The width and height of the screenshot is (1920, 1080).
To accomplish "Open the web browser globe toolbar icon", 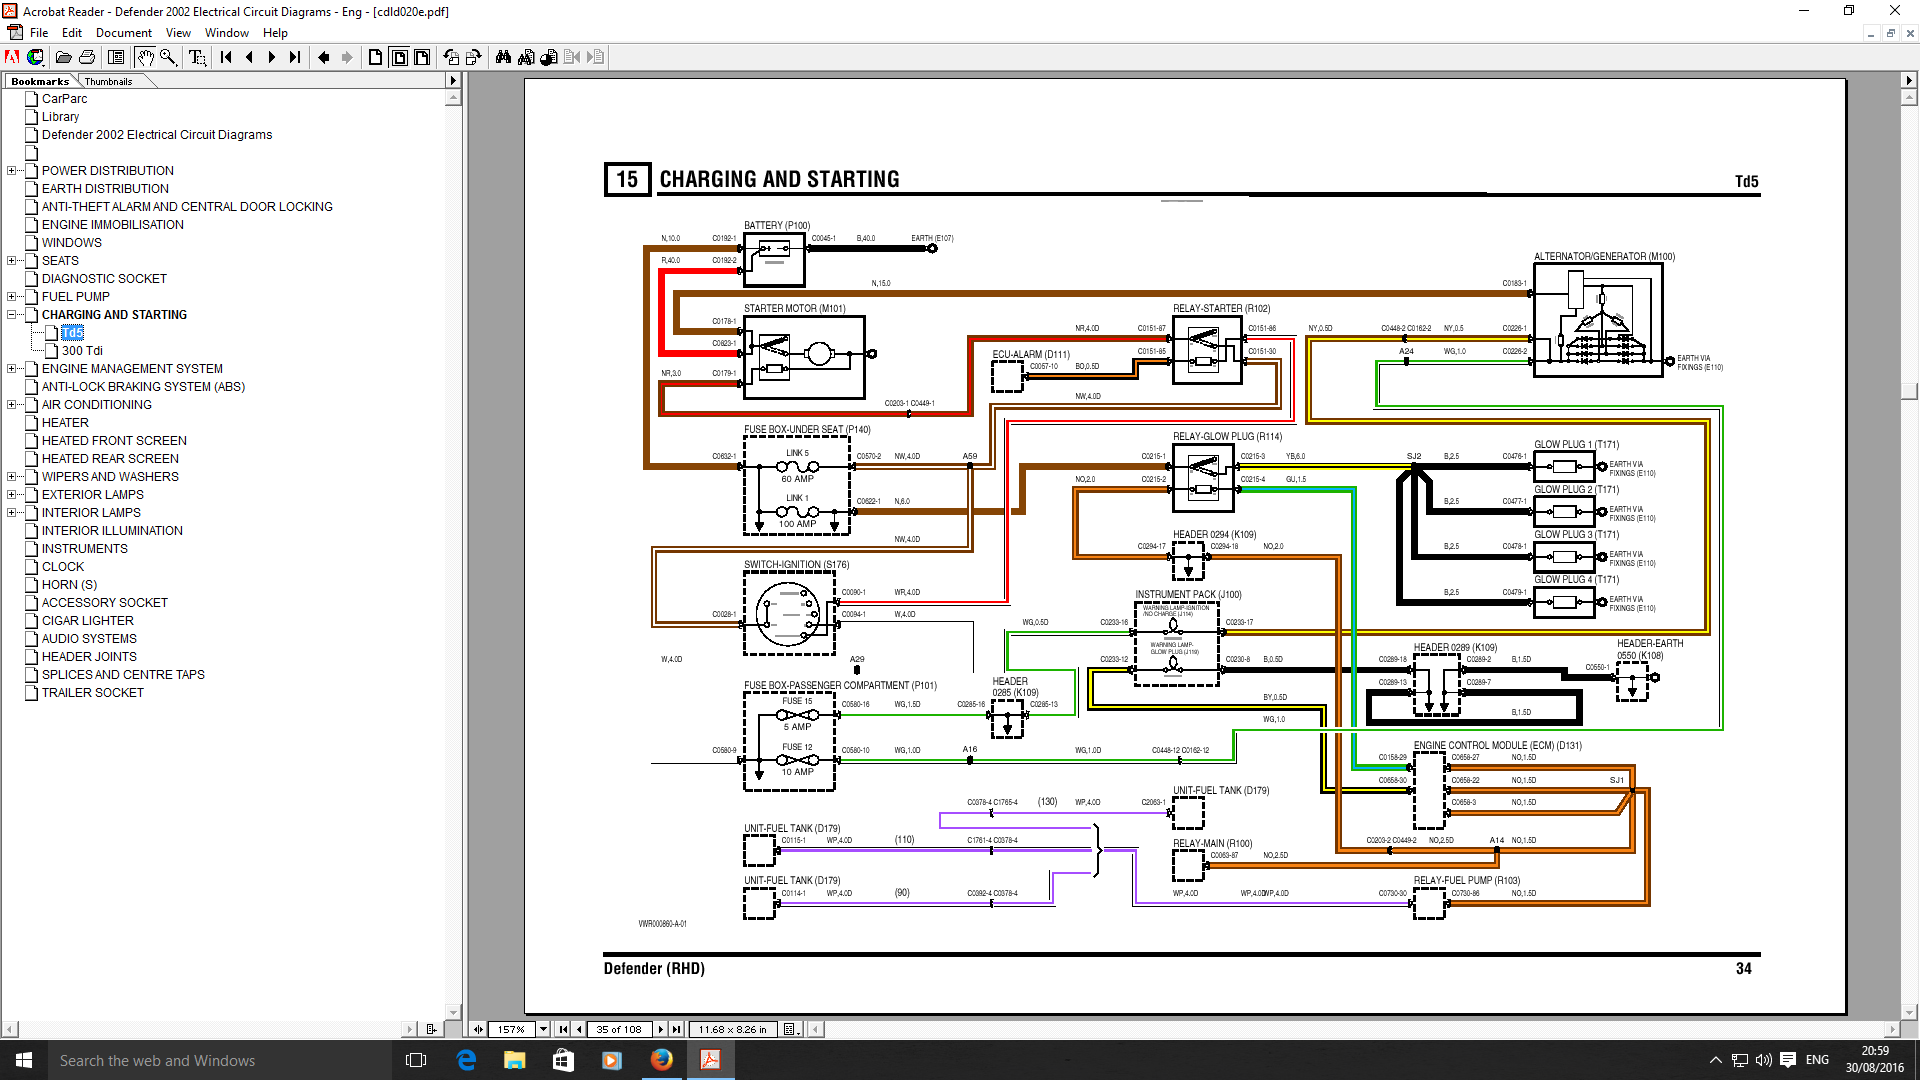I will 35,57.
